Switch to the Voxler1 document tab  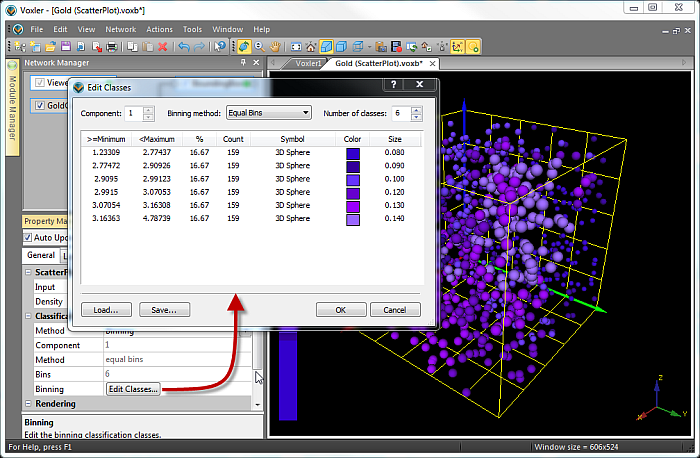[x=308, y=63]
